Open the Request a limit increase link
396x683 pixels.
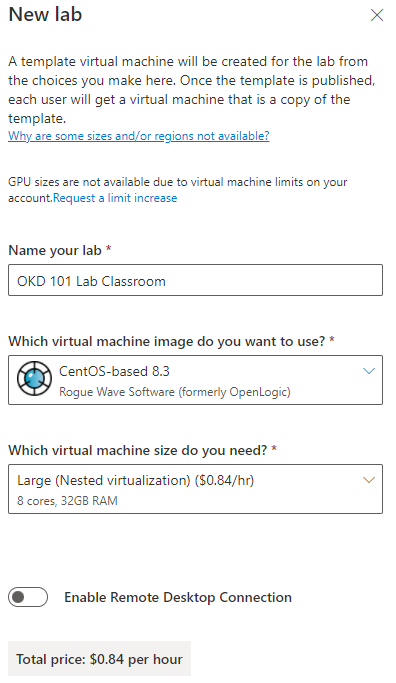(115, 198)
